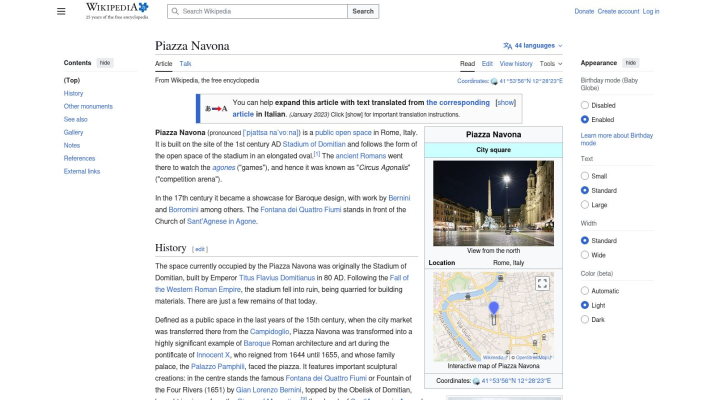Image resolution: width=720 pixels, height=400 pixels.
Task: Open the hamburger main menu icon
Action: click(x=61, y=11)
